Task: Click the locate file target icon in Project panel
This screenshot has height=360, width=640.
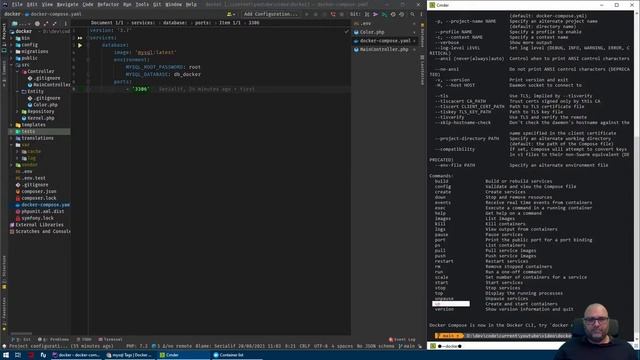Action: point(37,23)
